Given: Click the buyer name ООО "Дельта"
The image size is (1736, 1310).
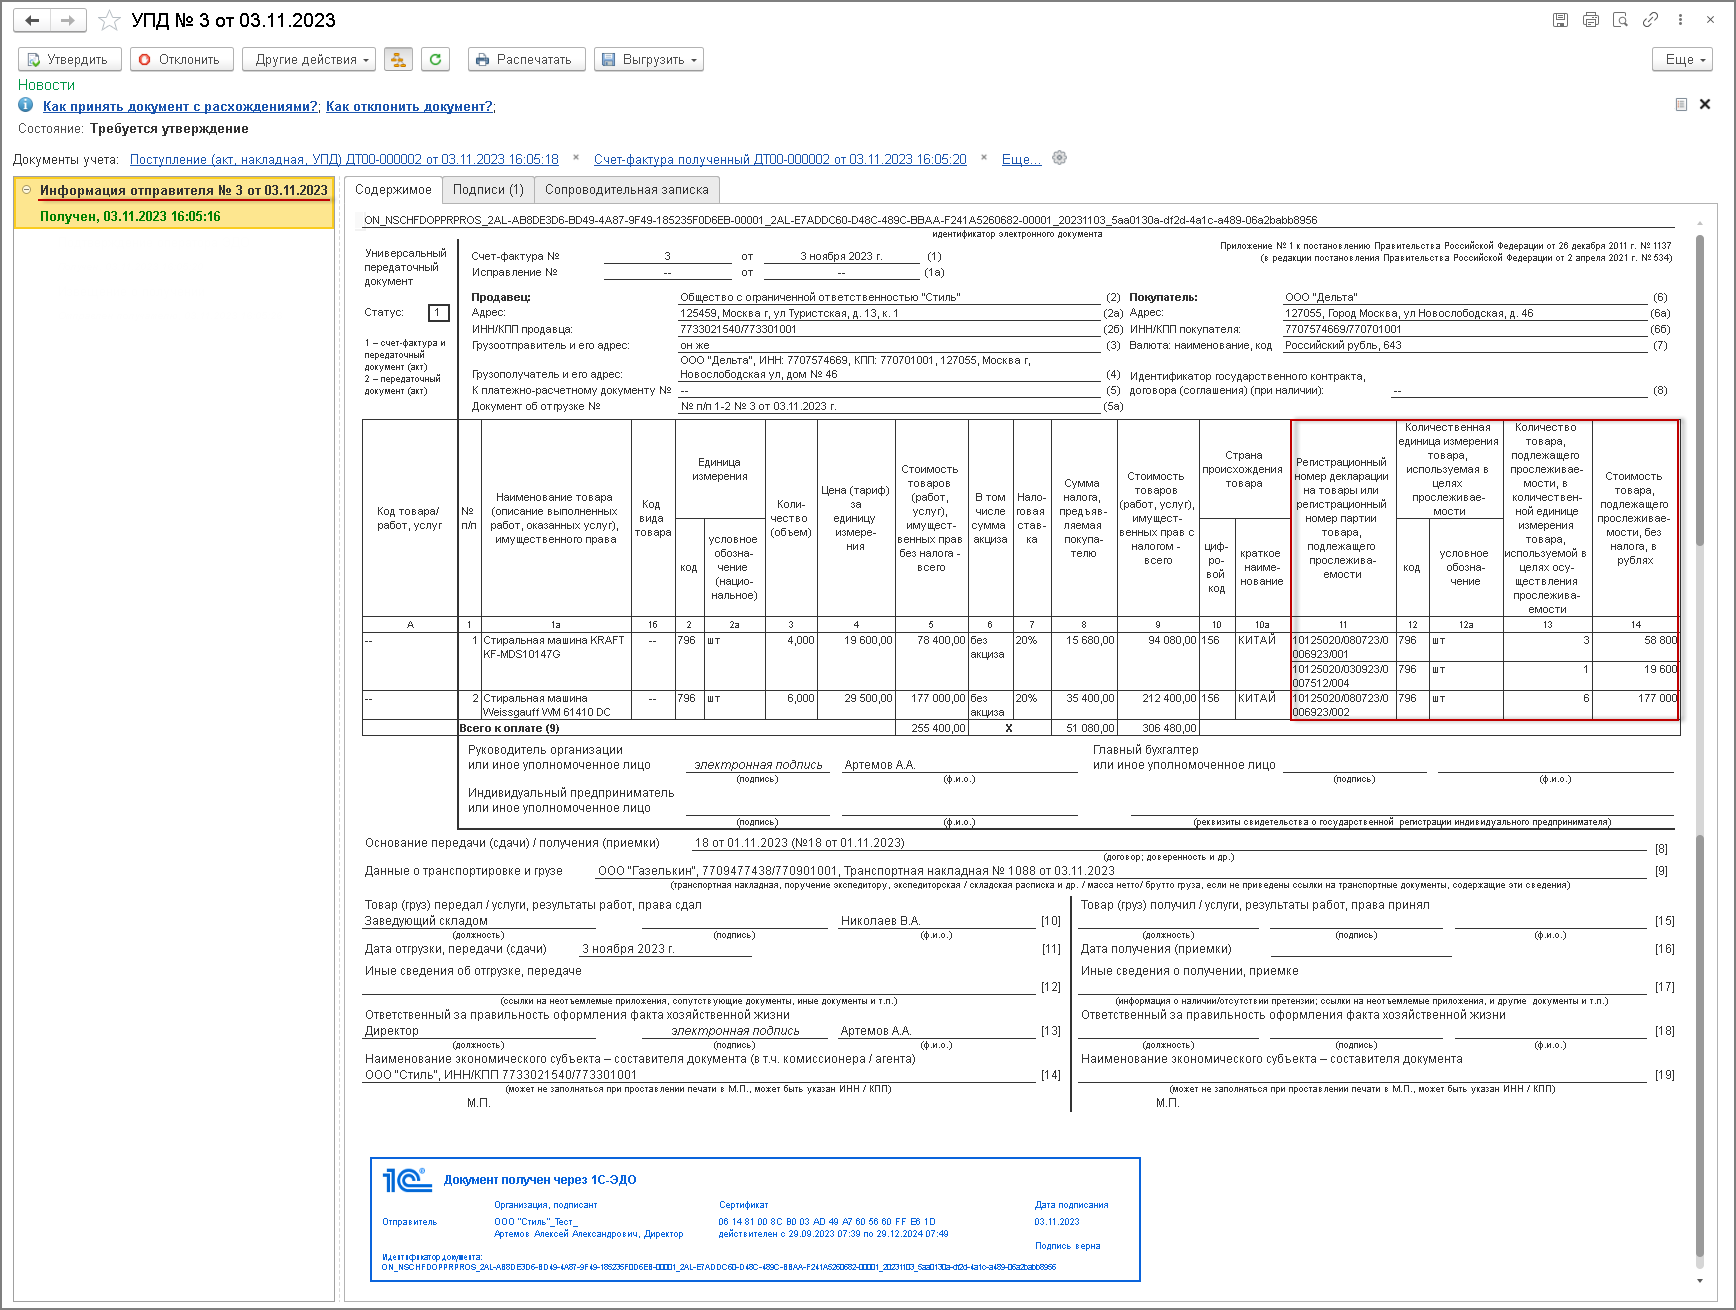Looking at the screenshot, I should tap(1465, 297).
